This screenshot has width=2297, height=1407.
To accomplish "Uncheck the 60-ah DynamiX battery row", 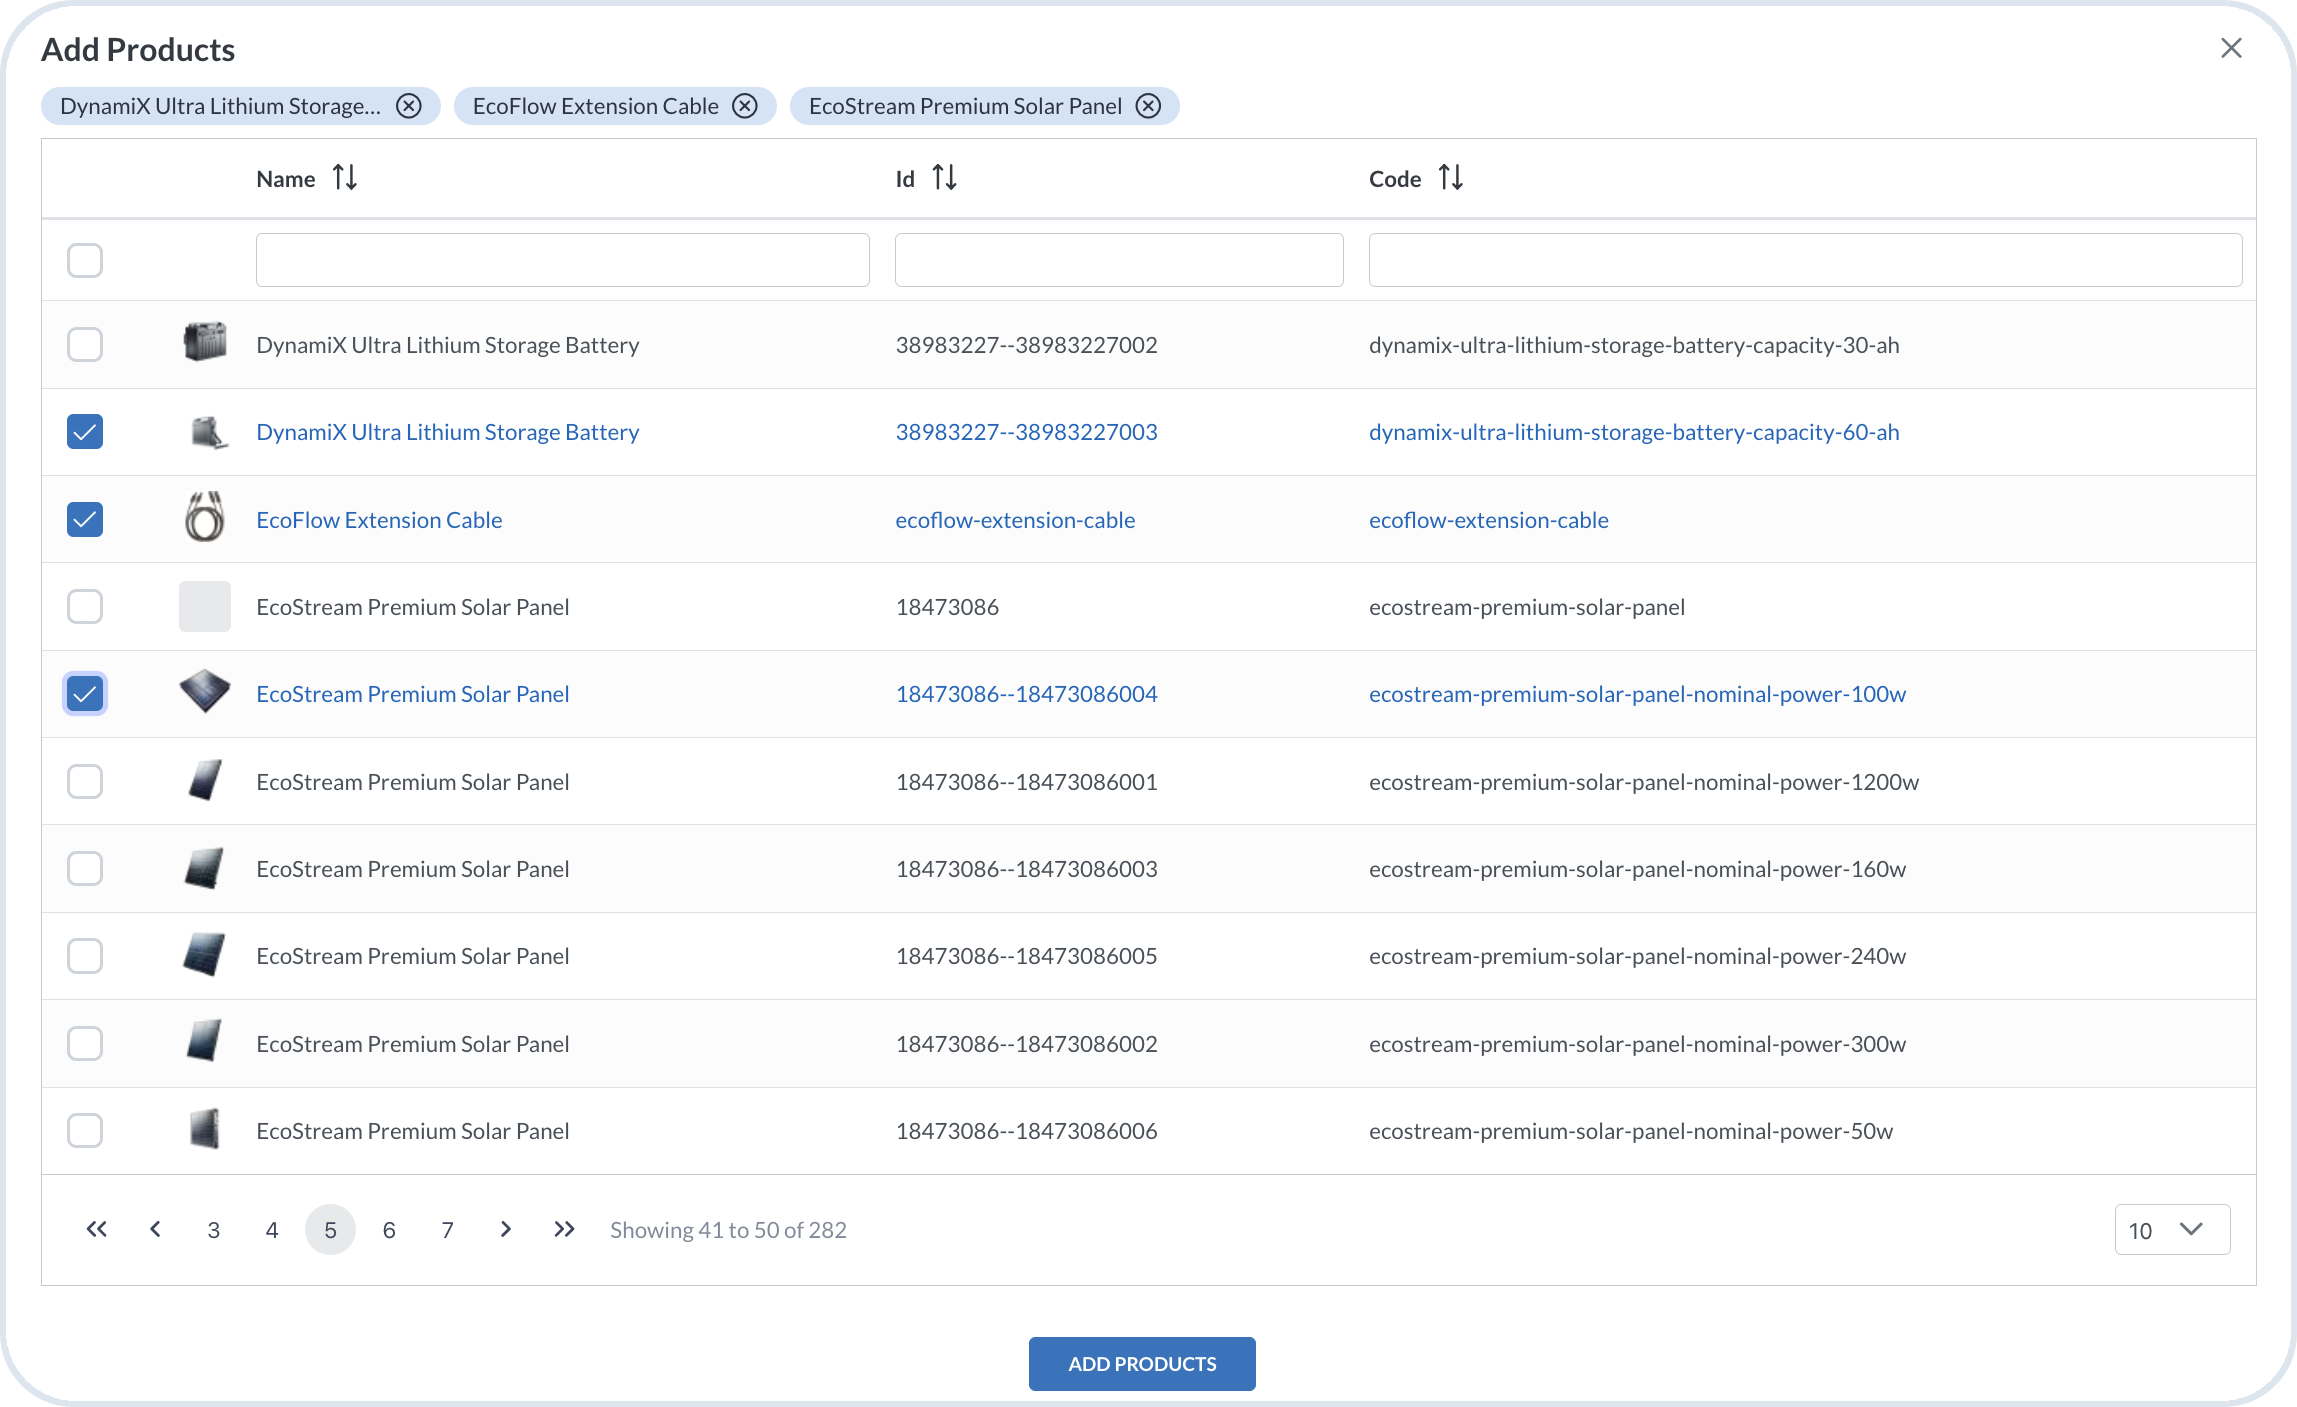I will (x=85, y=432).
